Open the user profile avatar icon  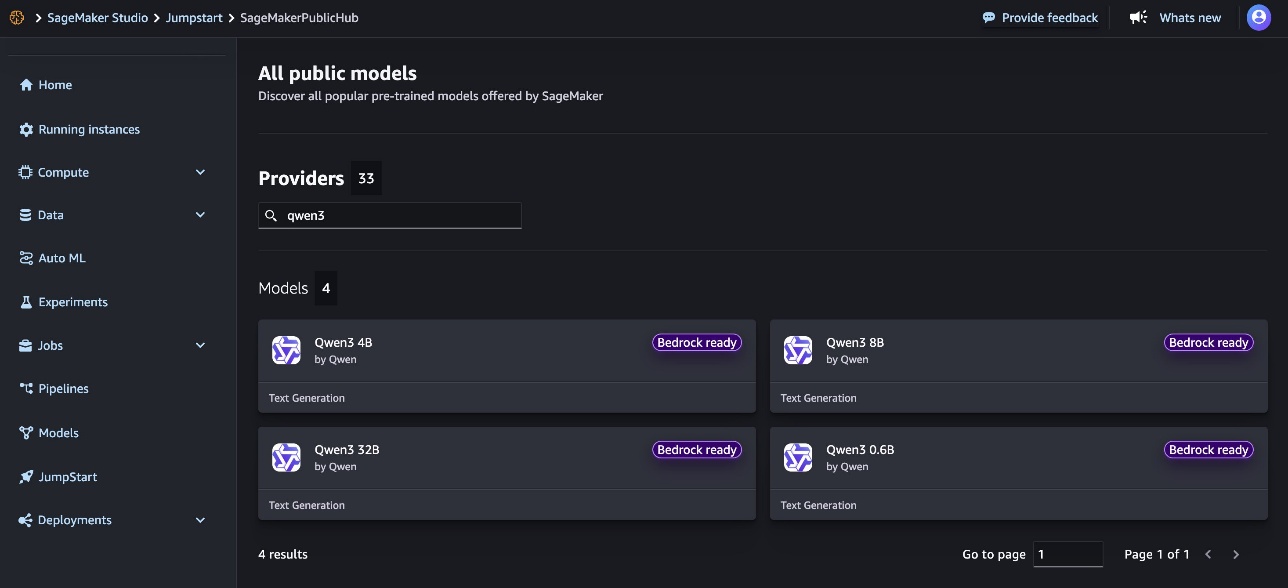[1258, 17]
